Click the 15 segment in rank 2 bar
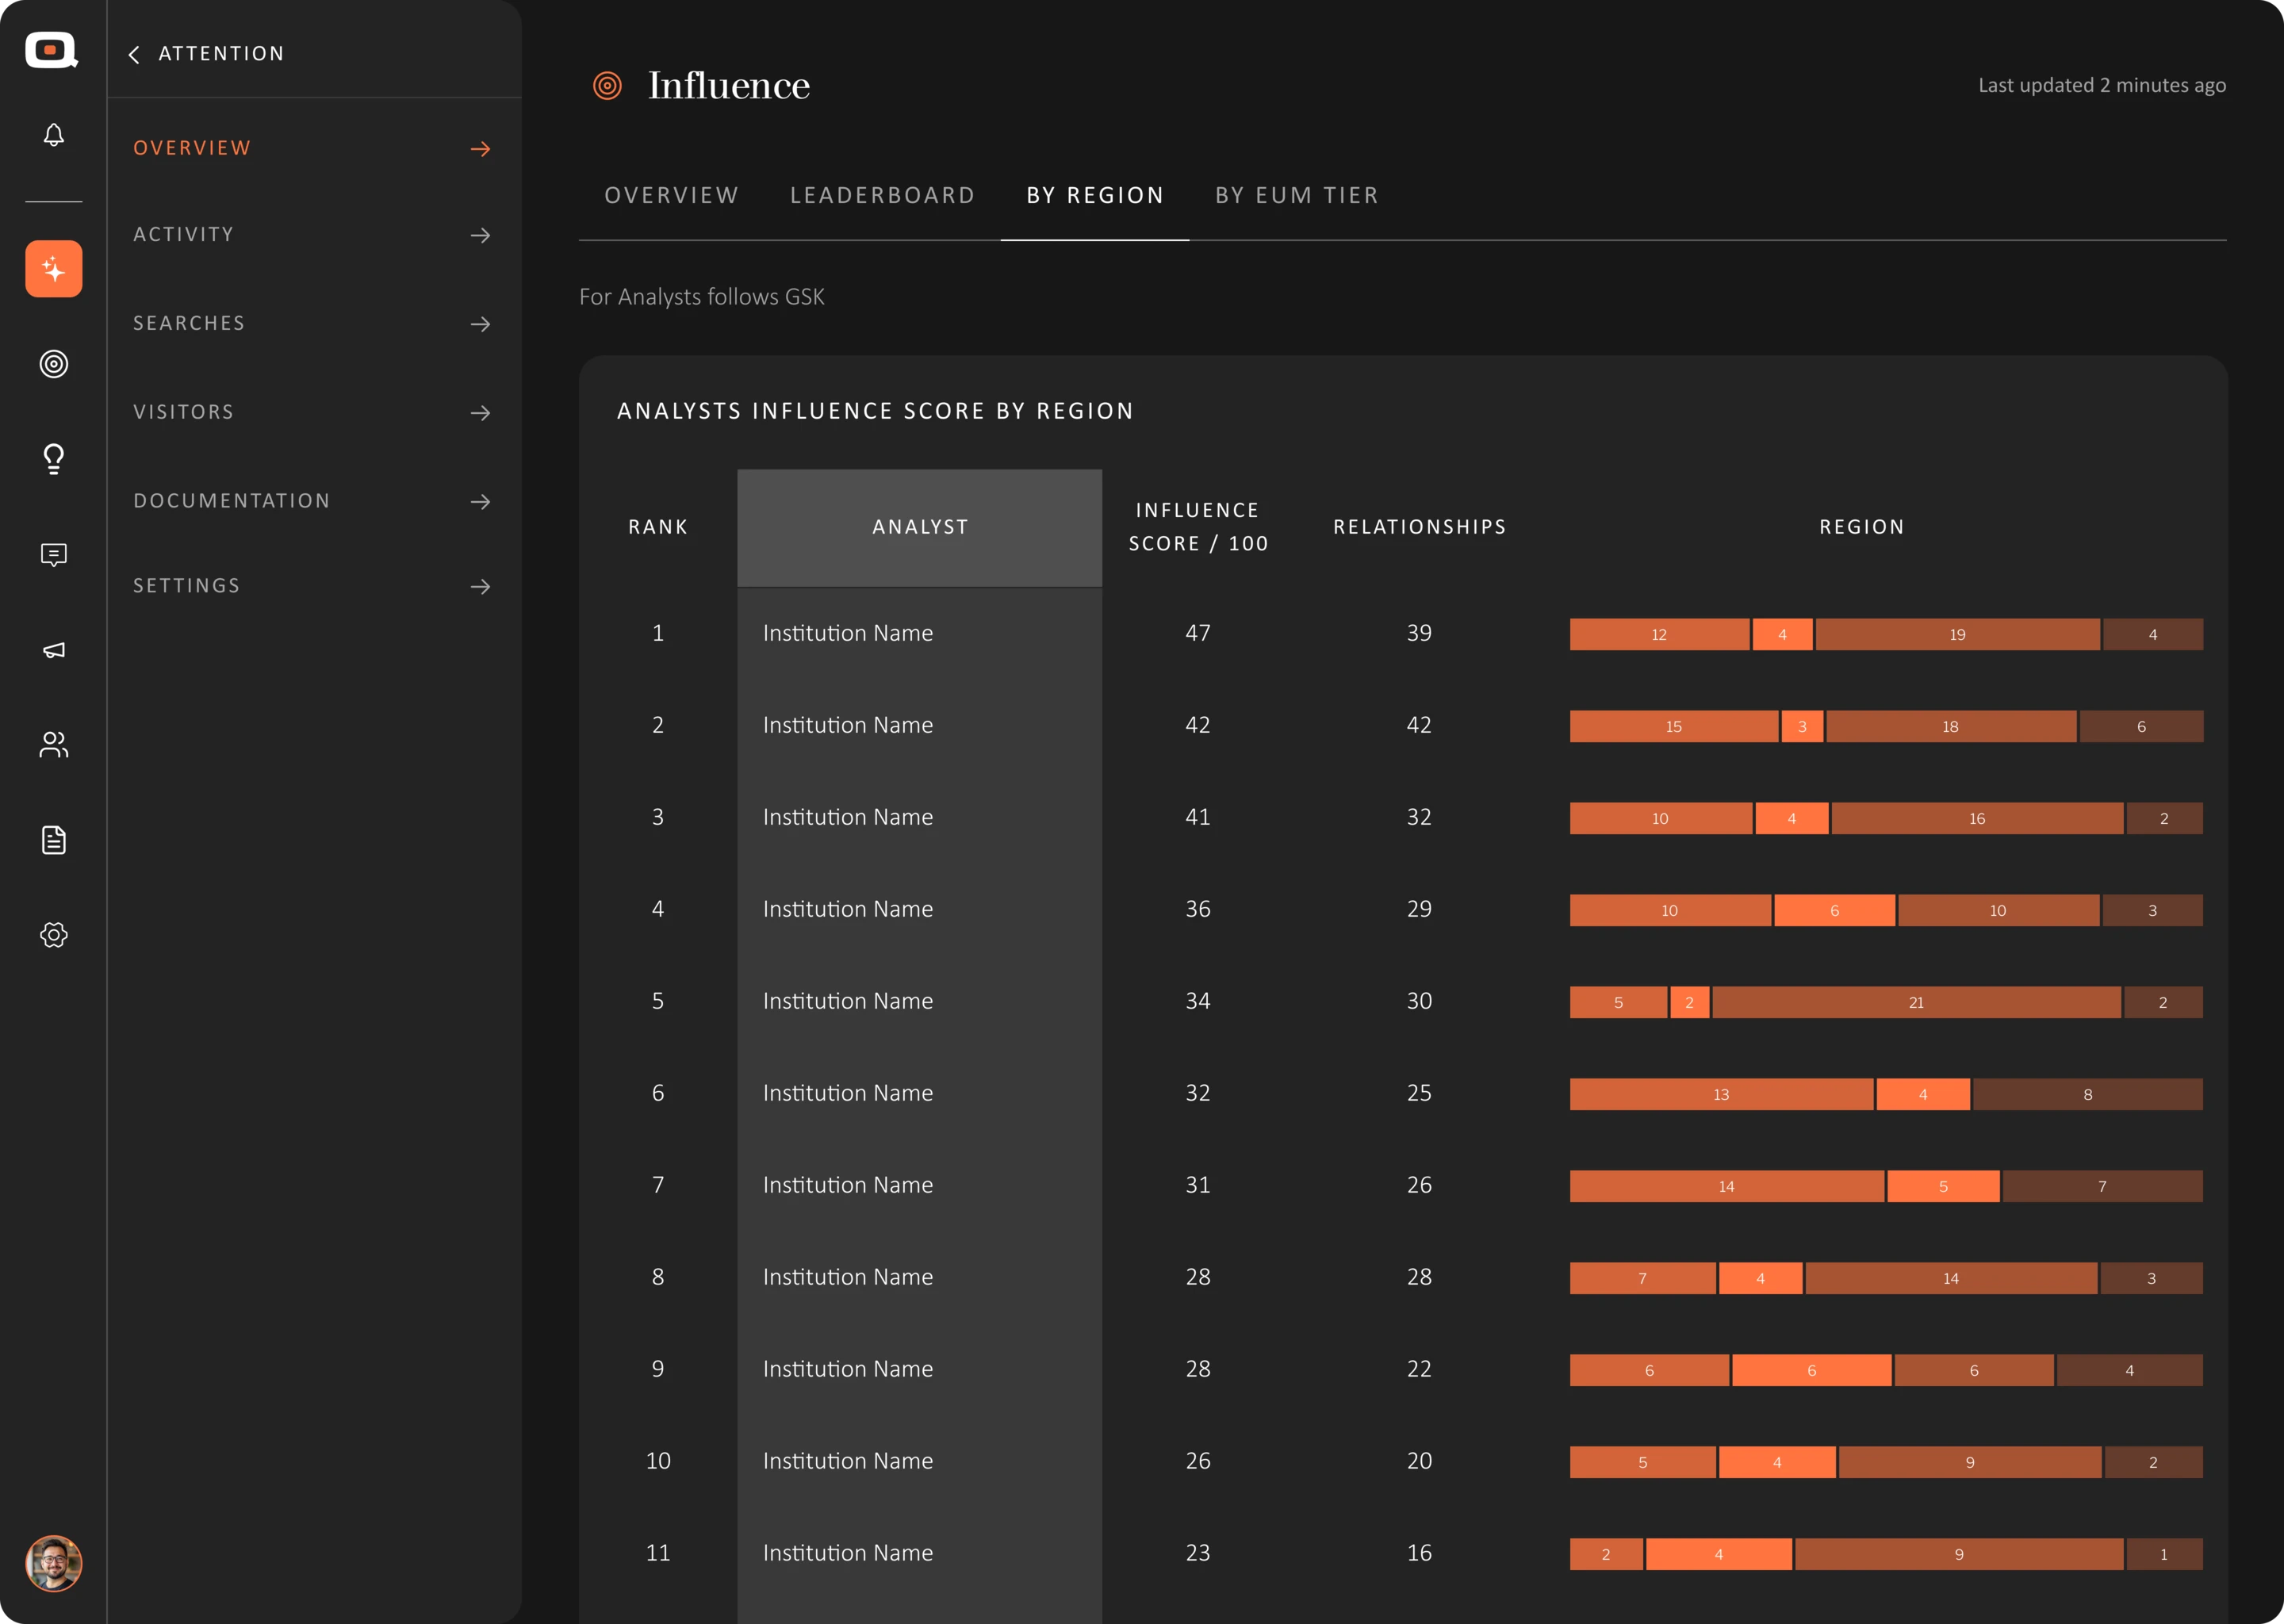This screenshot has width=2284, height=1624. click(x=1674, y=726)
